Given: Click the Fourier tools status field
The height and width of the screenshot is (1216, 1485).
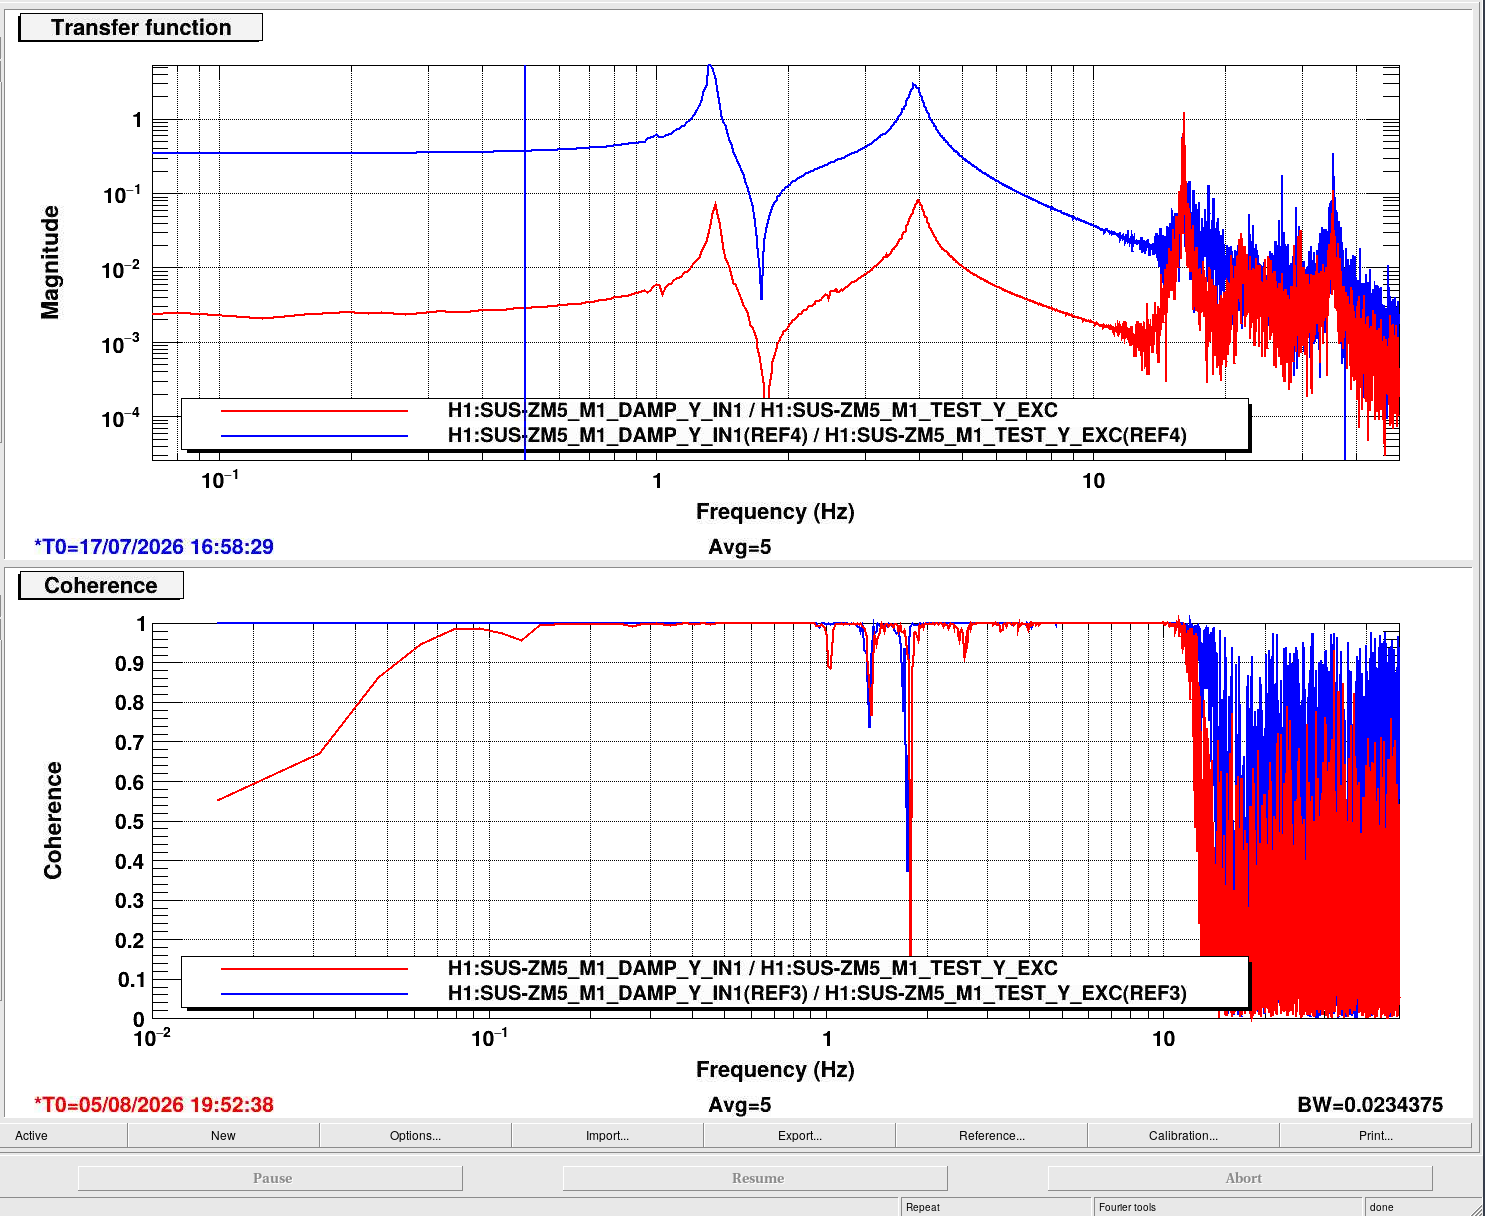Looking at the screenshot, I should [x=1229, y=1207].
